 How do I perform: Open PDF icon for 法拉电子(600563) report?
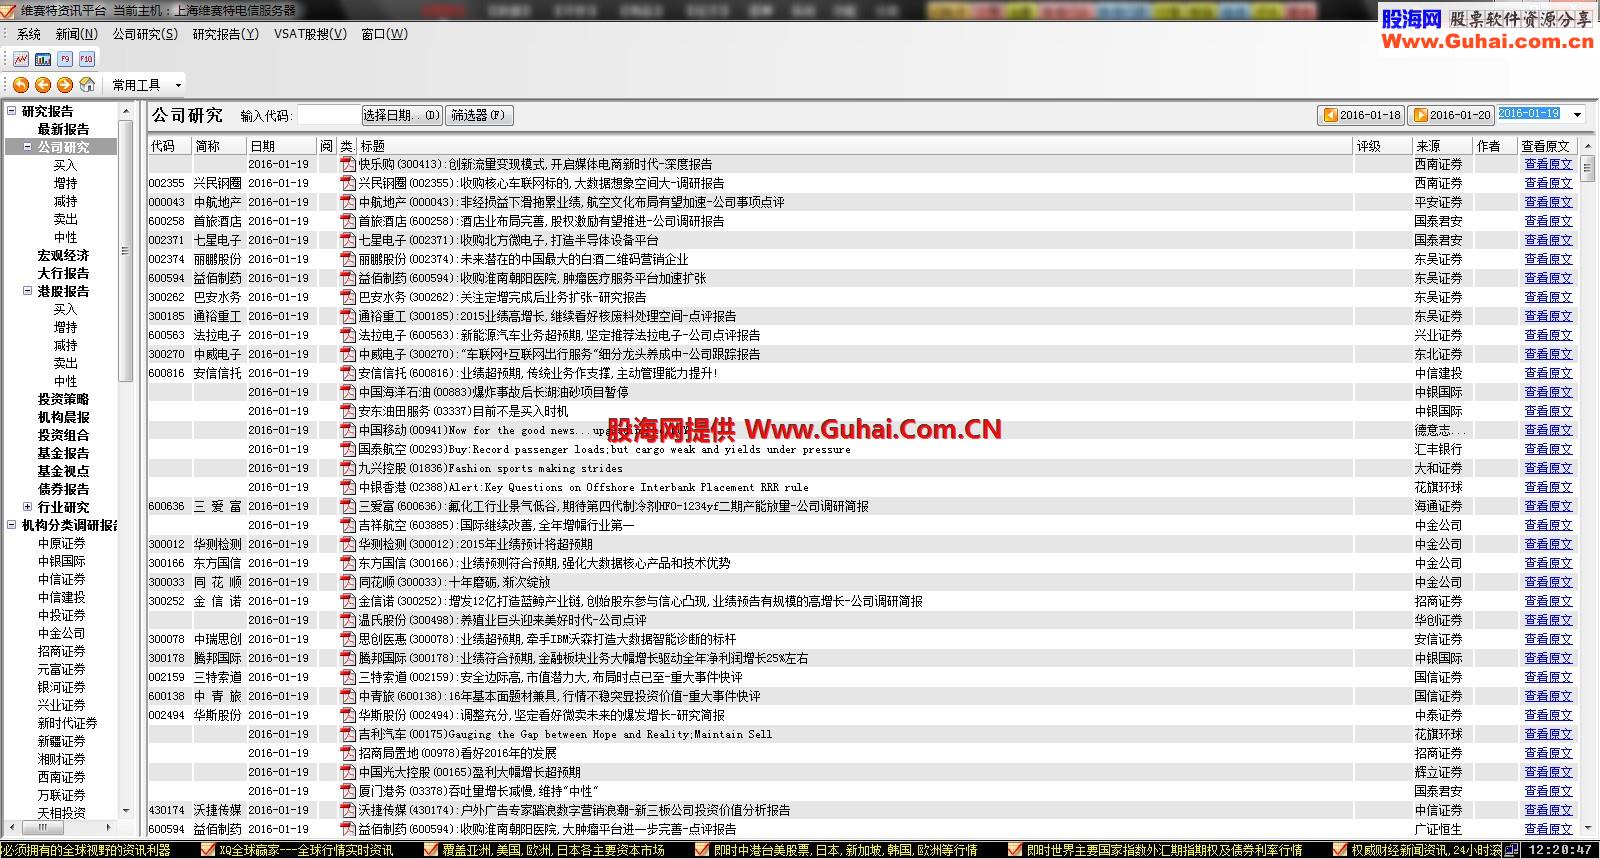pyautogui.click(x=348, y=335)
